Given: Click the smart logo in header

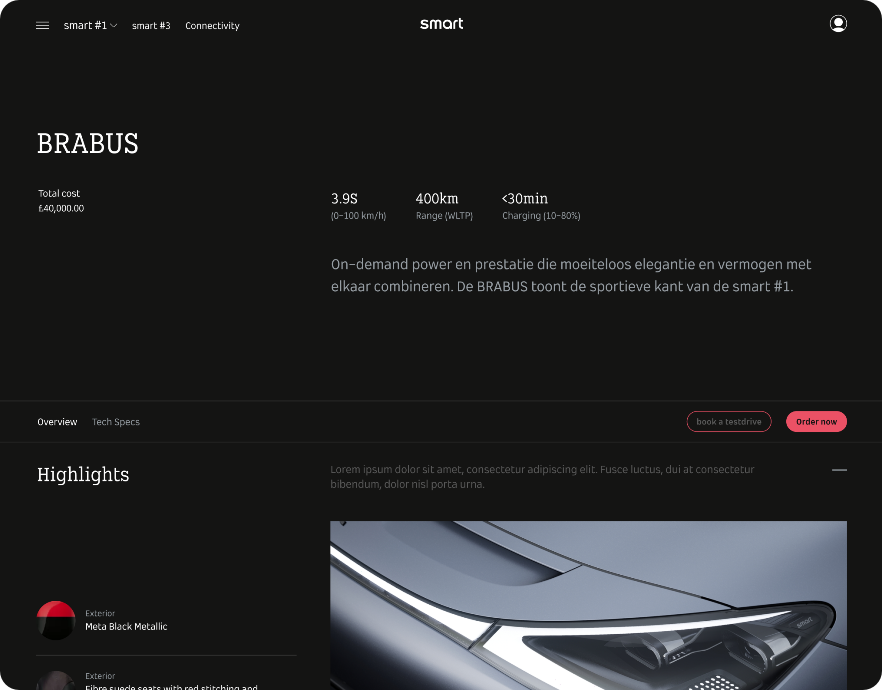Looking at the screenshot, I should coord(442,24).
